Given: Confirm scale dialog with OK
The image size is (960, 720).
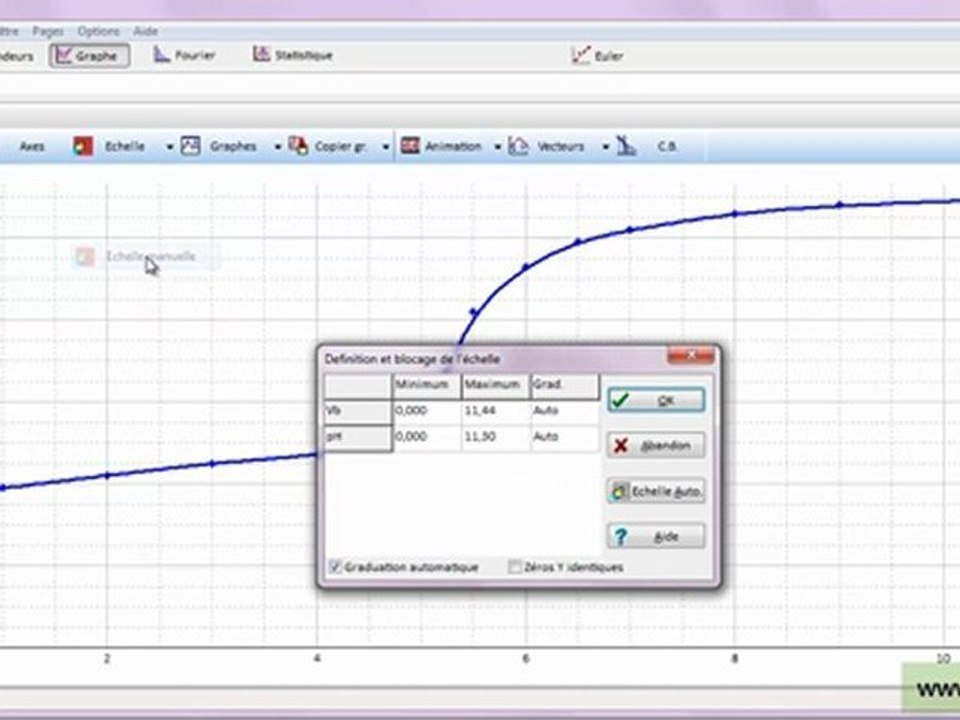Looking at the screenshot, I should pos(656,400).
